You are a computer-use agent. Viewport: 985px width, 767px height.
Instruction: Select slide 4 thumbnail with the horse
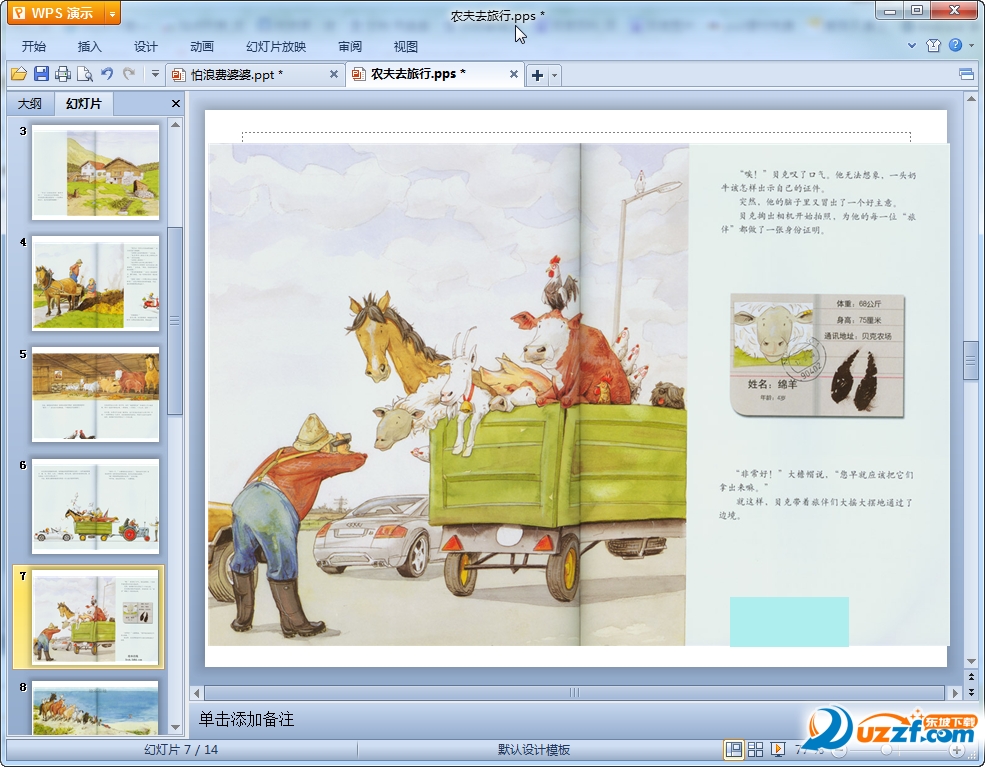point(95,283)
